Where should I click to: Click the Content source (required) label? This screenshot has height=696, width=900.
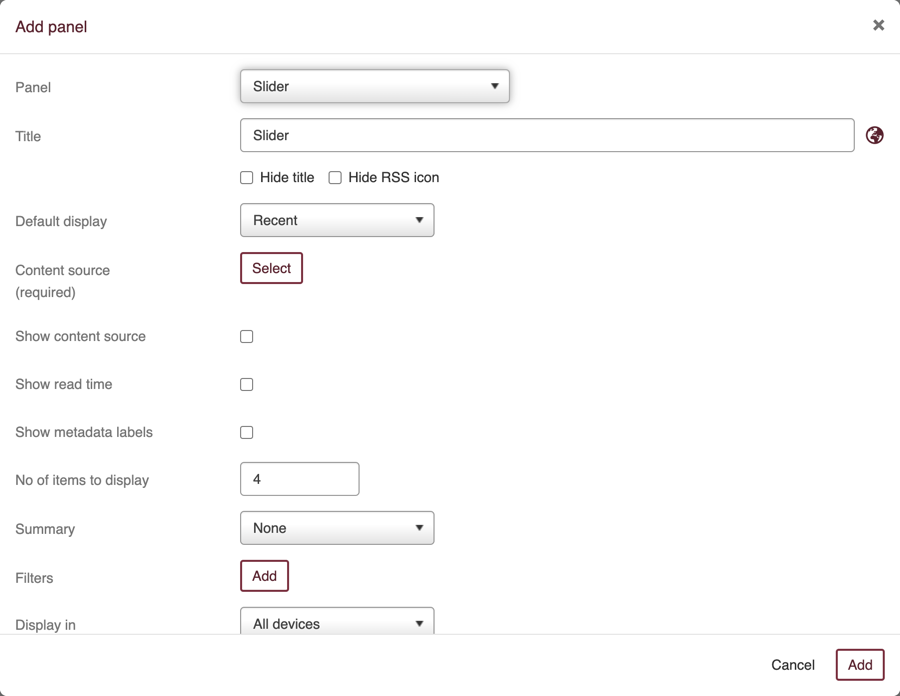[62, 281]
